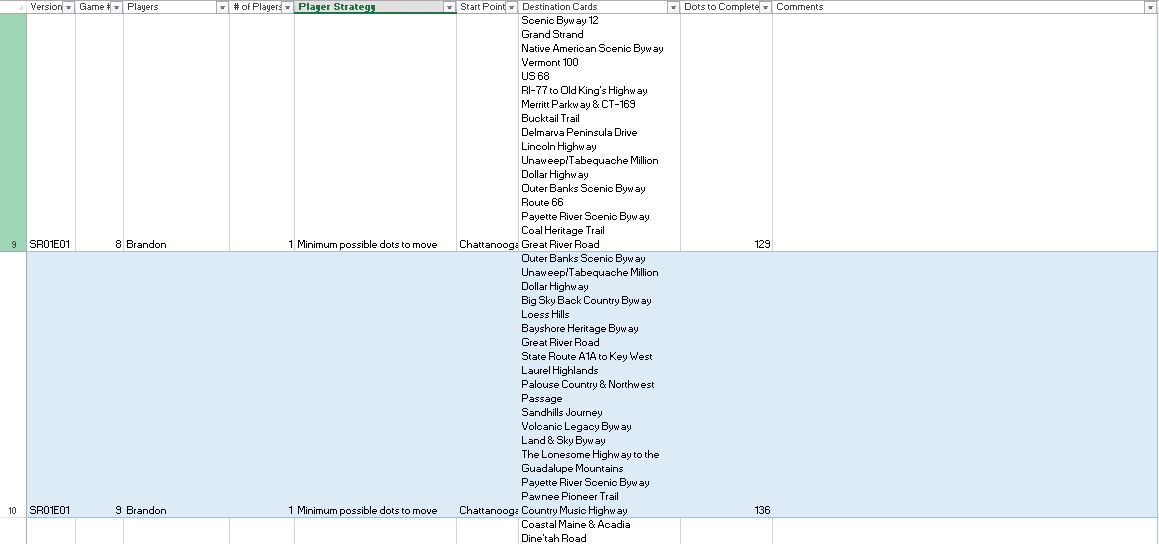Click the Game number 8 cell

(99, 244)
